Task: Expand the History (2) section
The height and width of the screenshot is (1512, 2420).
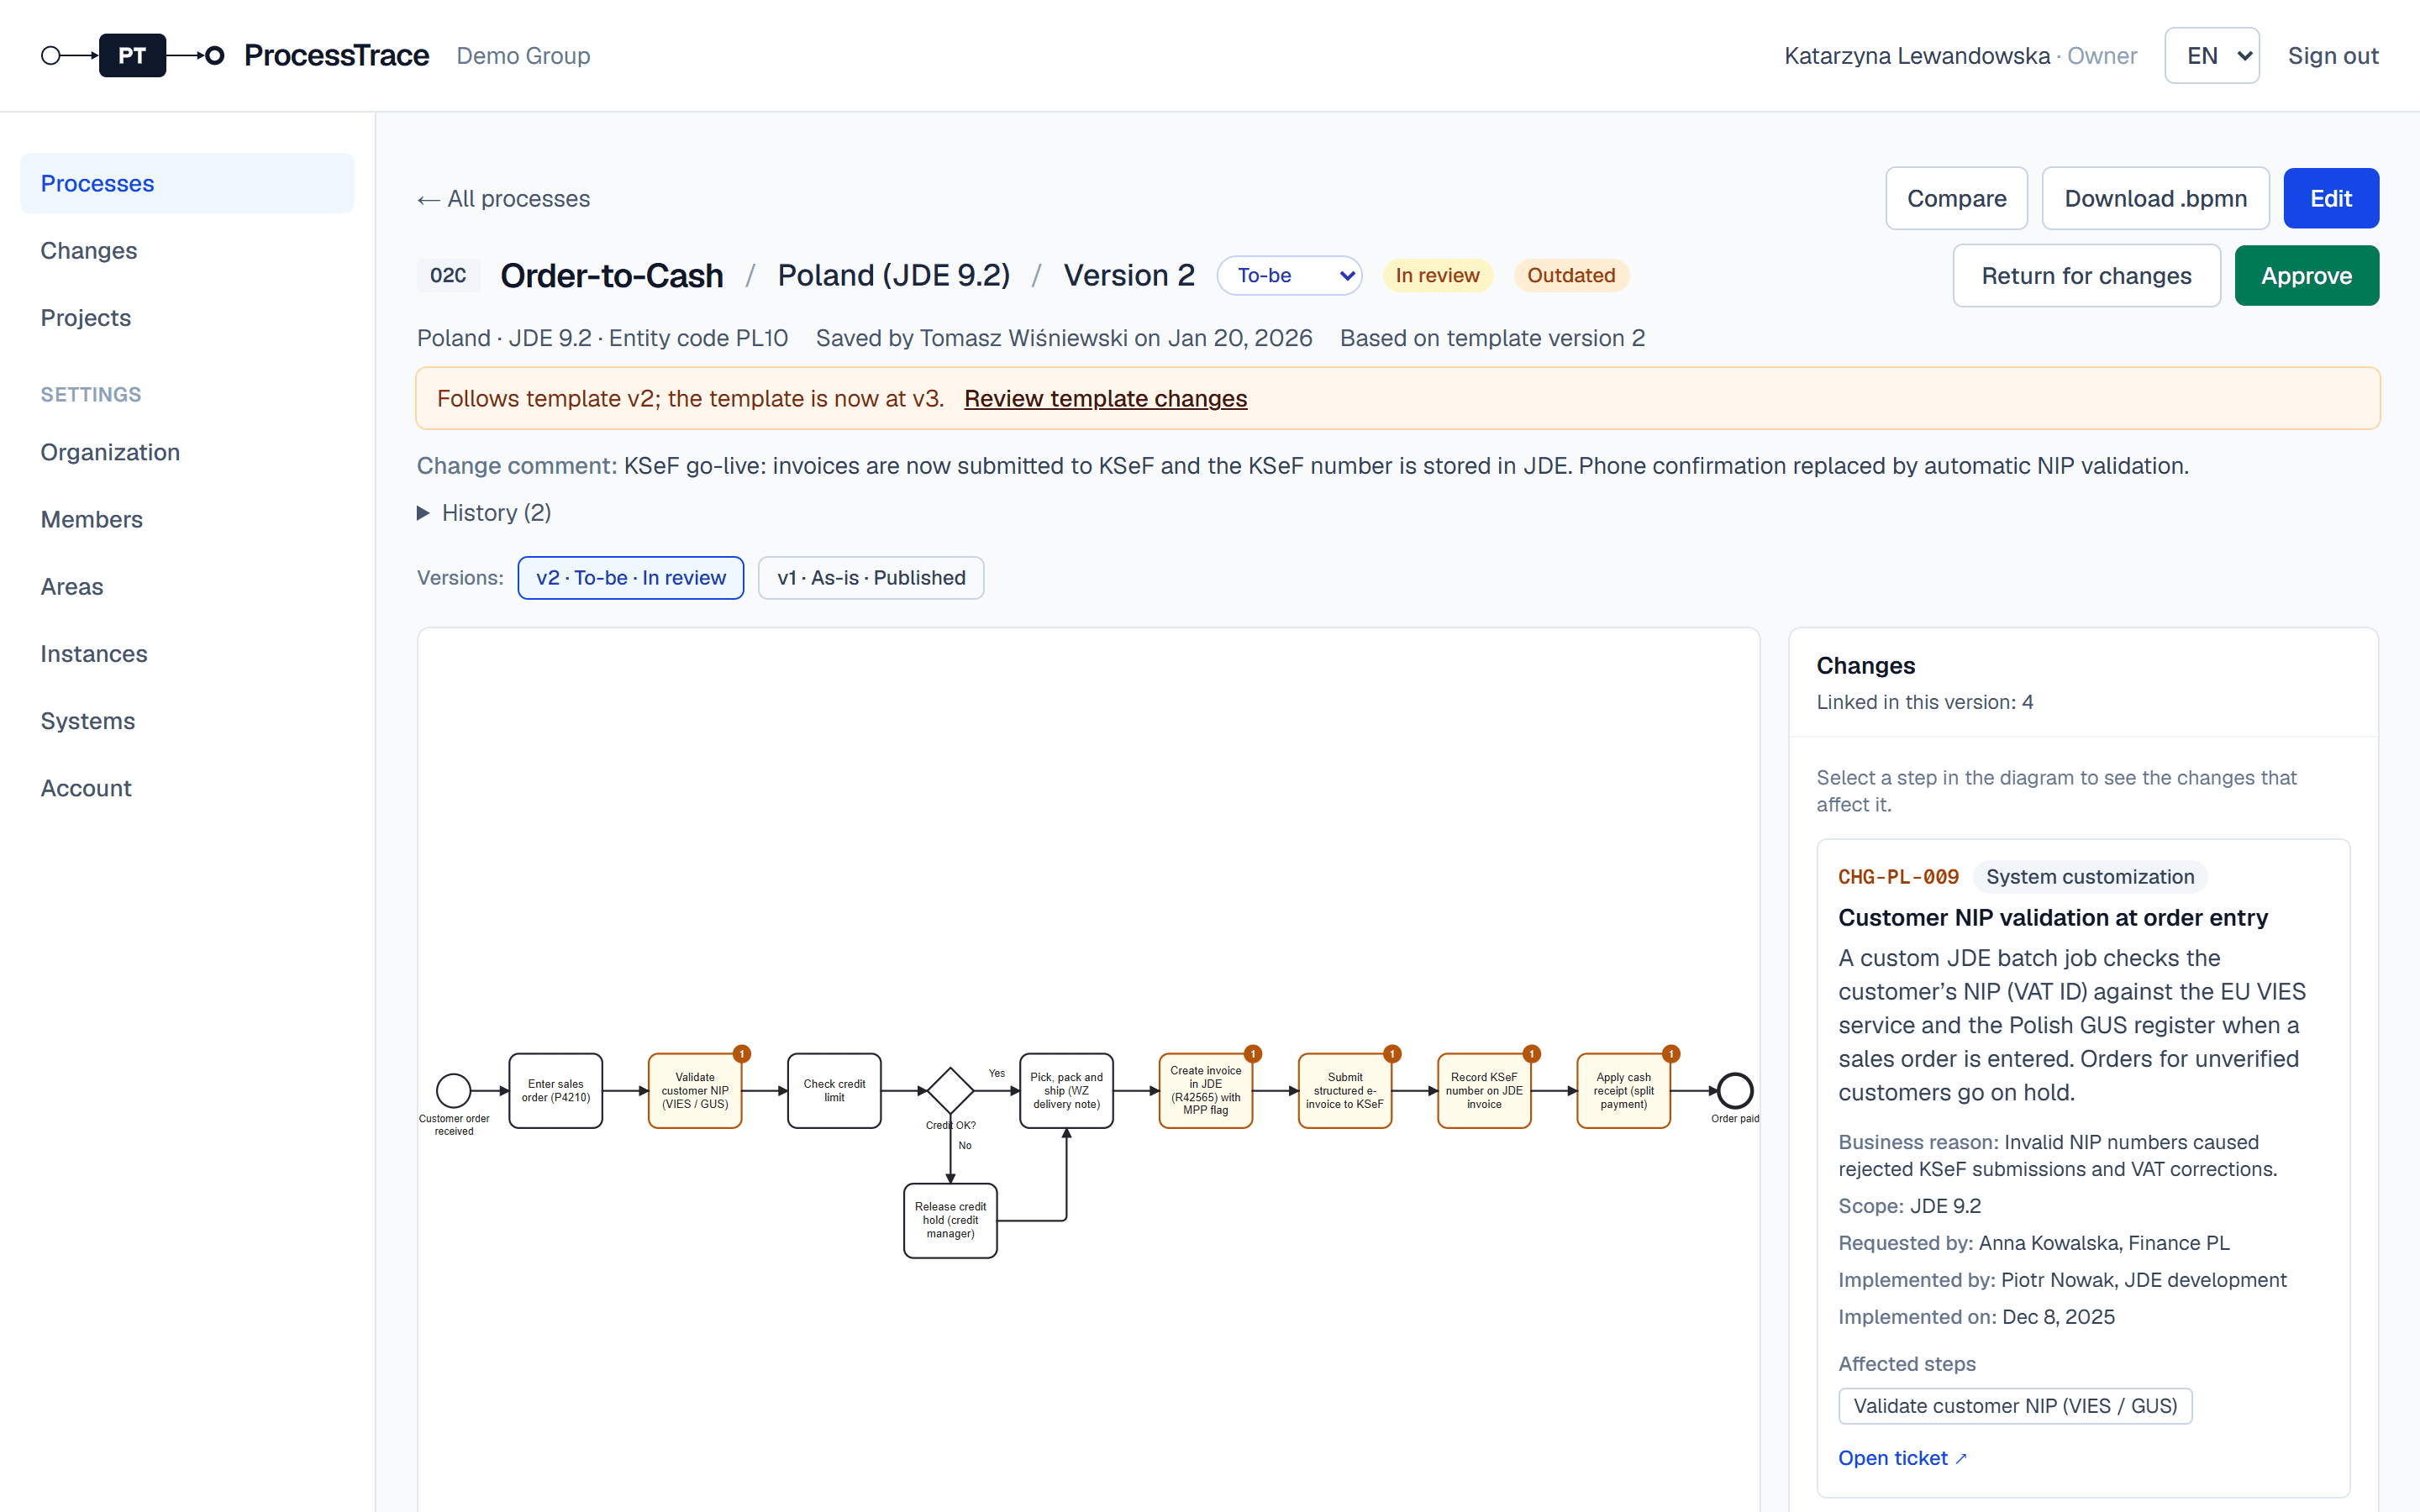Action: coord(484,512)
